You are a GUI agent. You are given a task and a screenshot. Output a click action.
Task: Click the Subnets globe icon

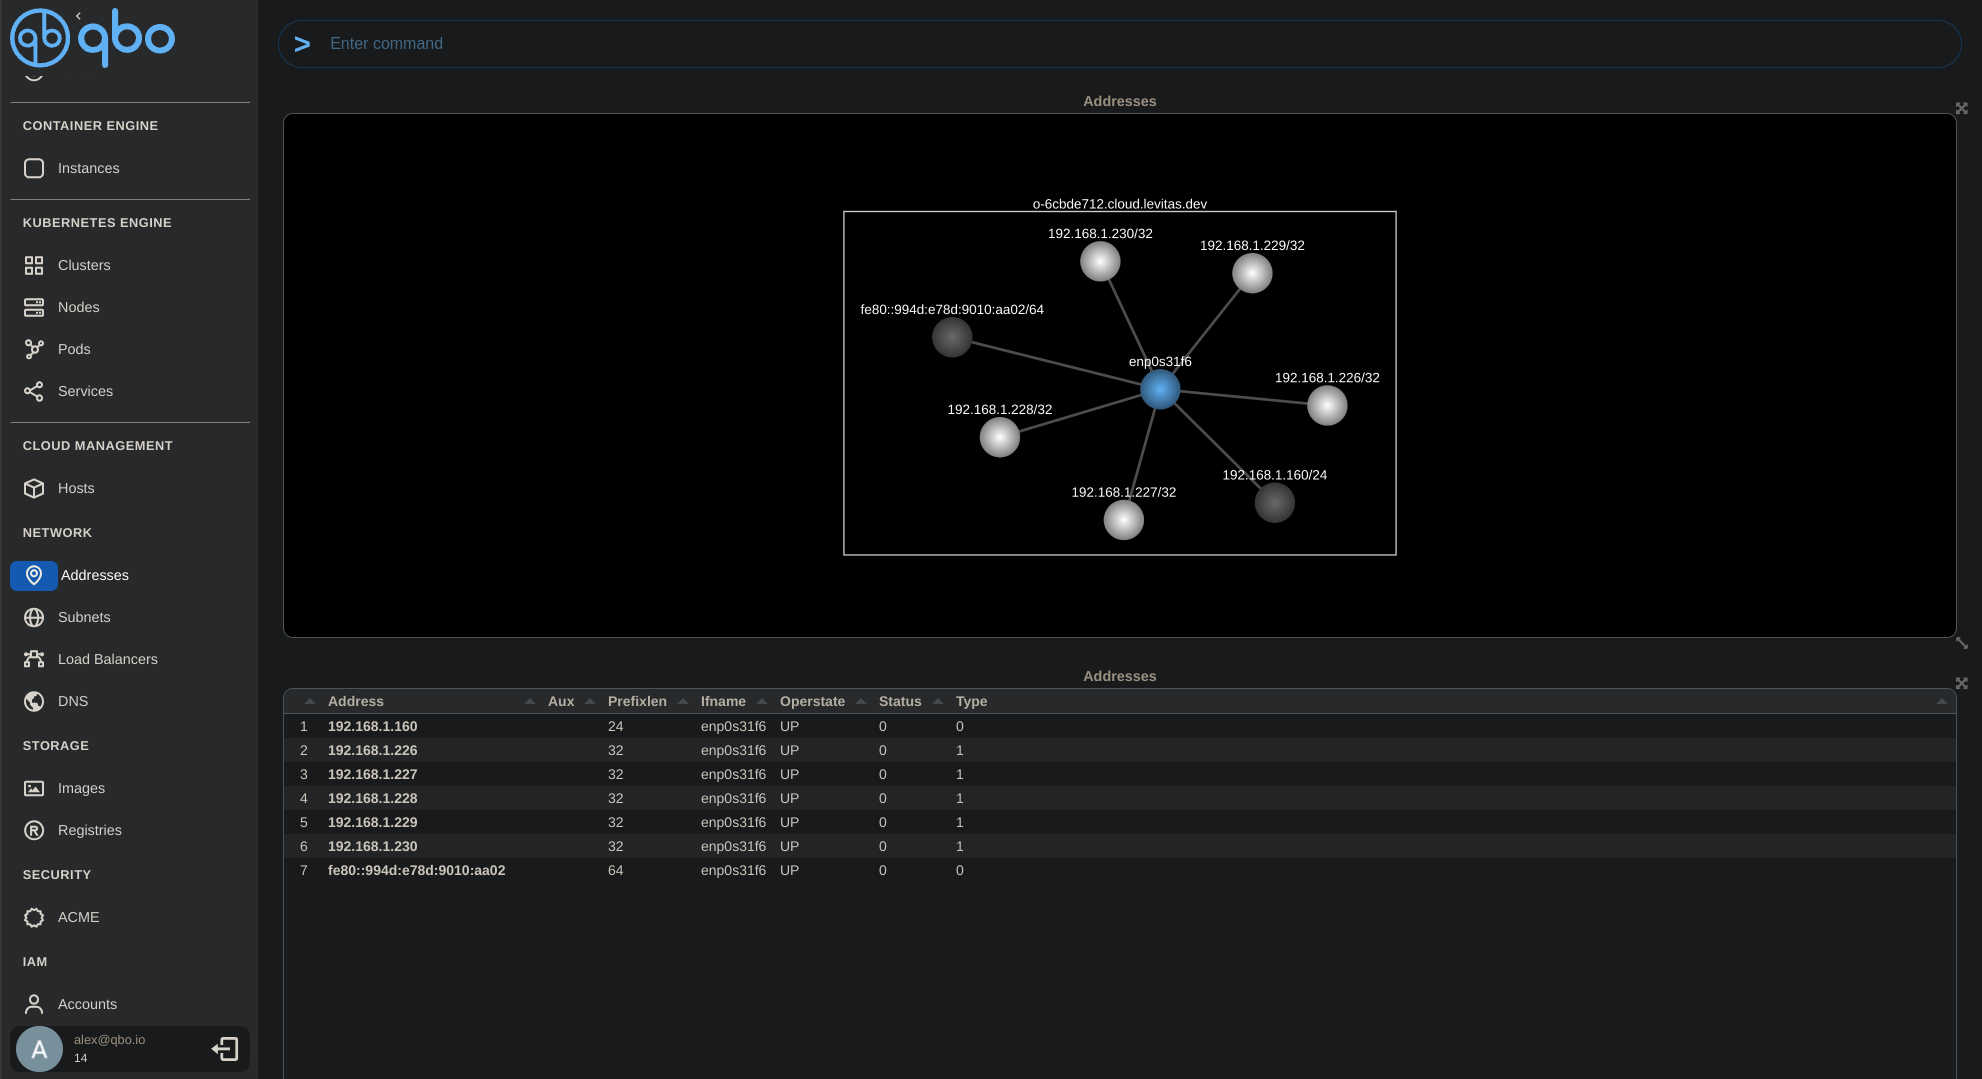click(x=34, y=617)
